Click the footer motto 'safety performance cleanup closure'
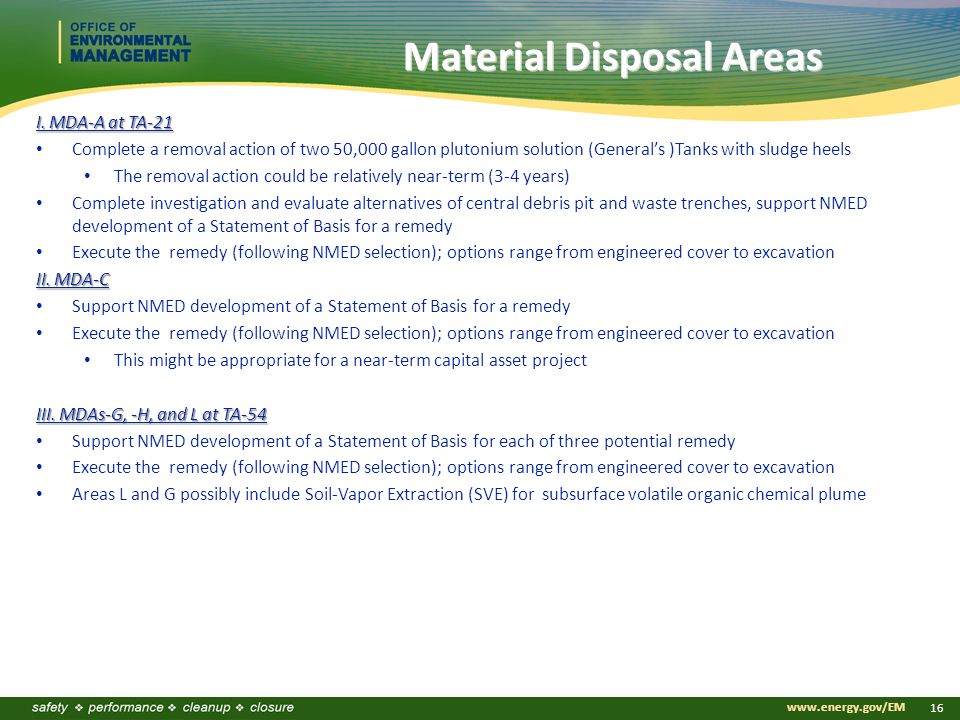This screenshot has width=960, height=720. pos(163,707)
